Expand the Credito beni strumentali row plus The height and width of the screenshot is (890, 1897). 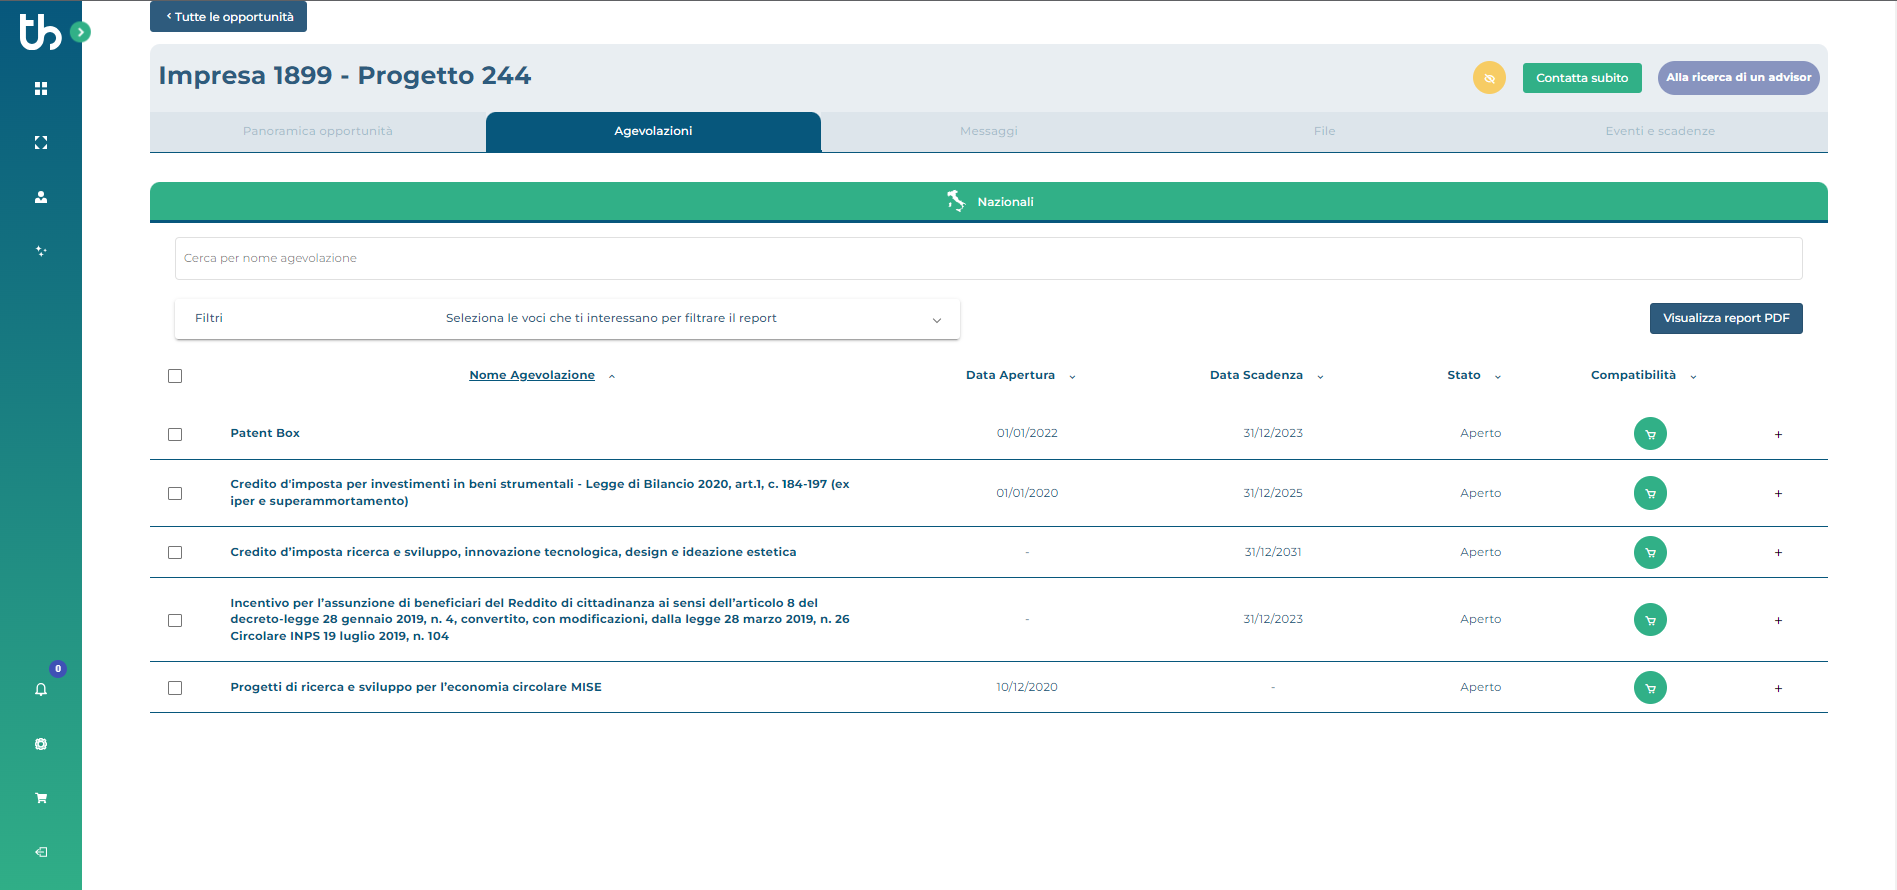click(x=1778, y=493)
